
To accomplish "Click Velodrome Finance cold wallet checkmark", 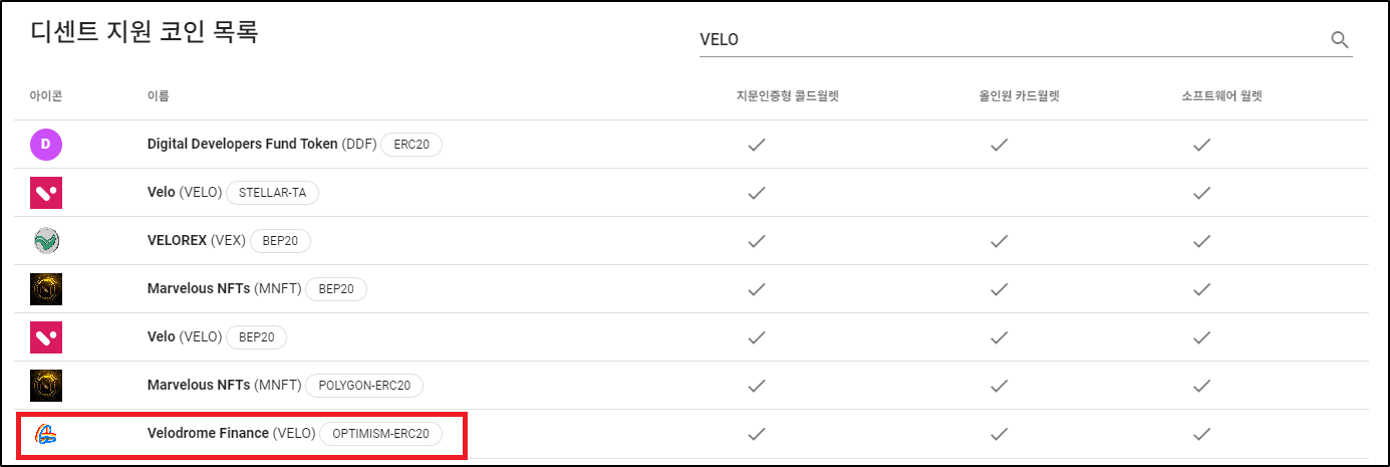I will [757, 433].
